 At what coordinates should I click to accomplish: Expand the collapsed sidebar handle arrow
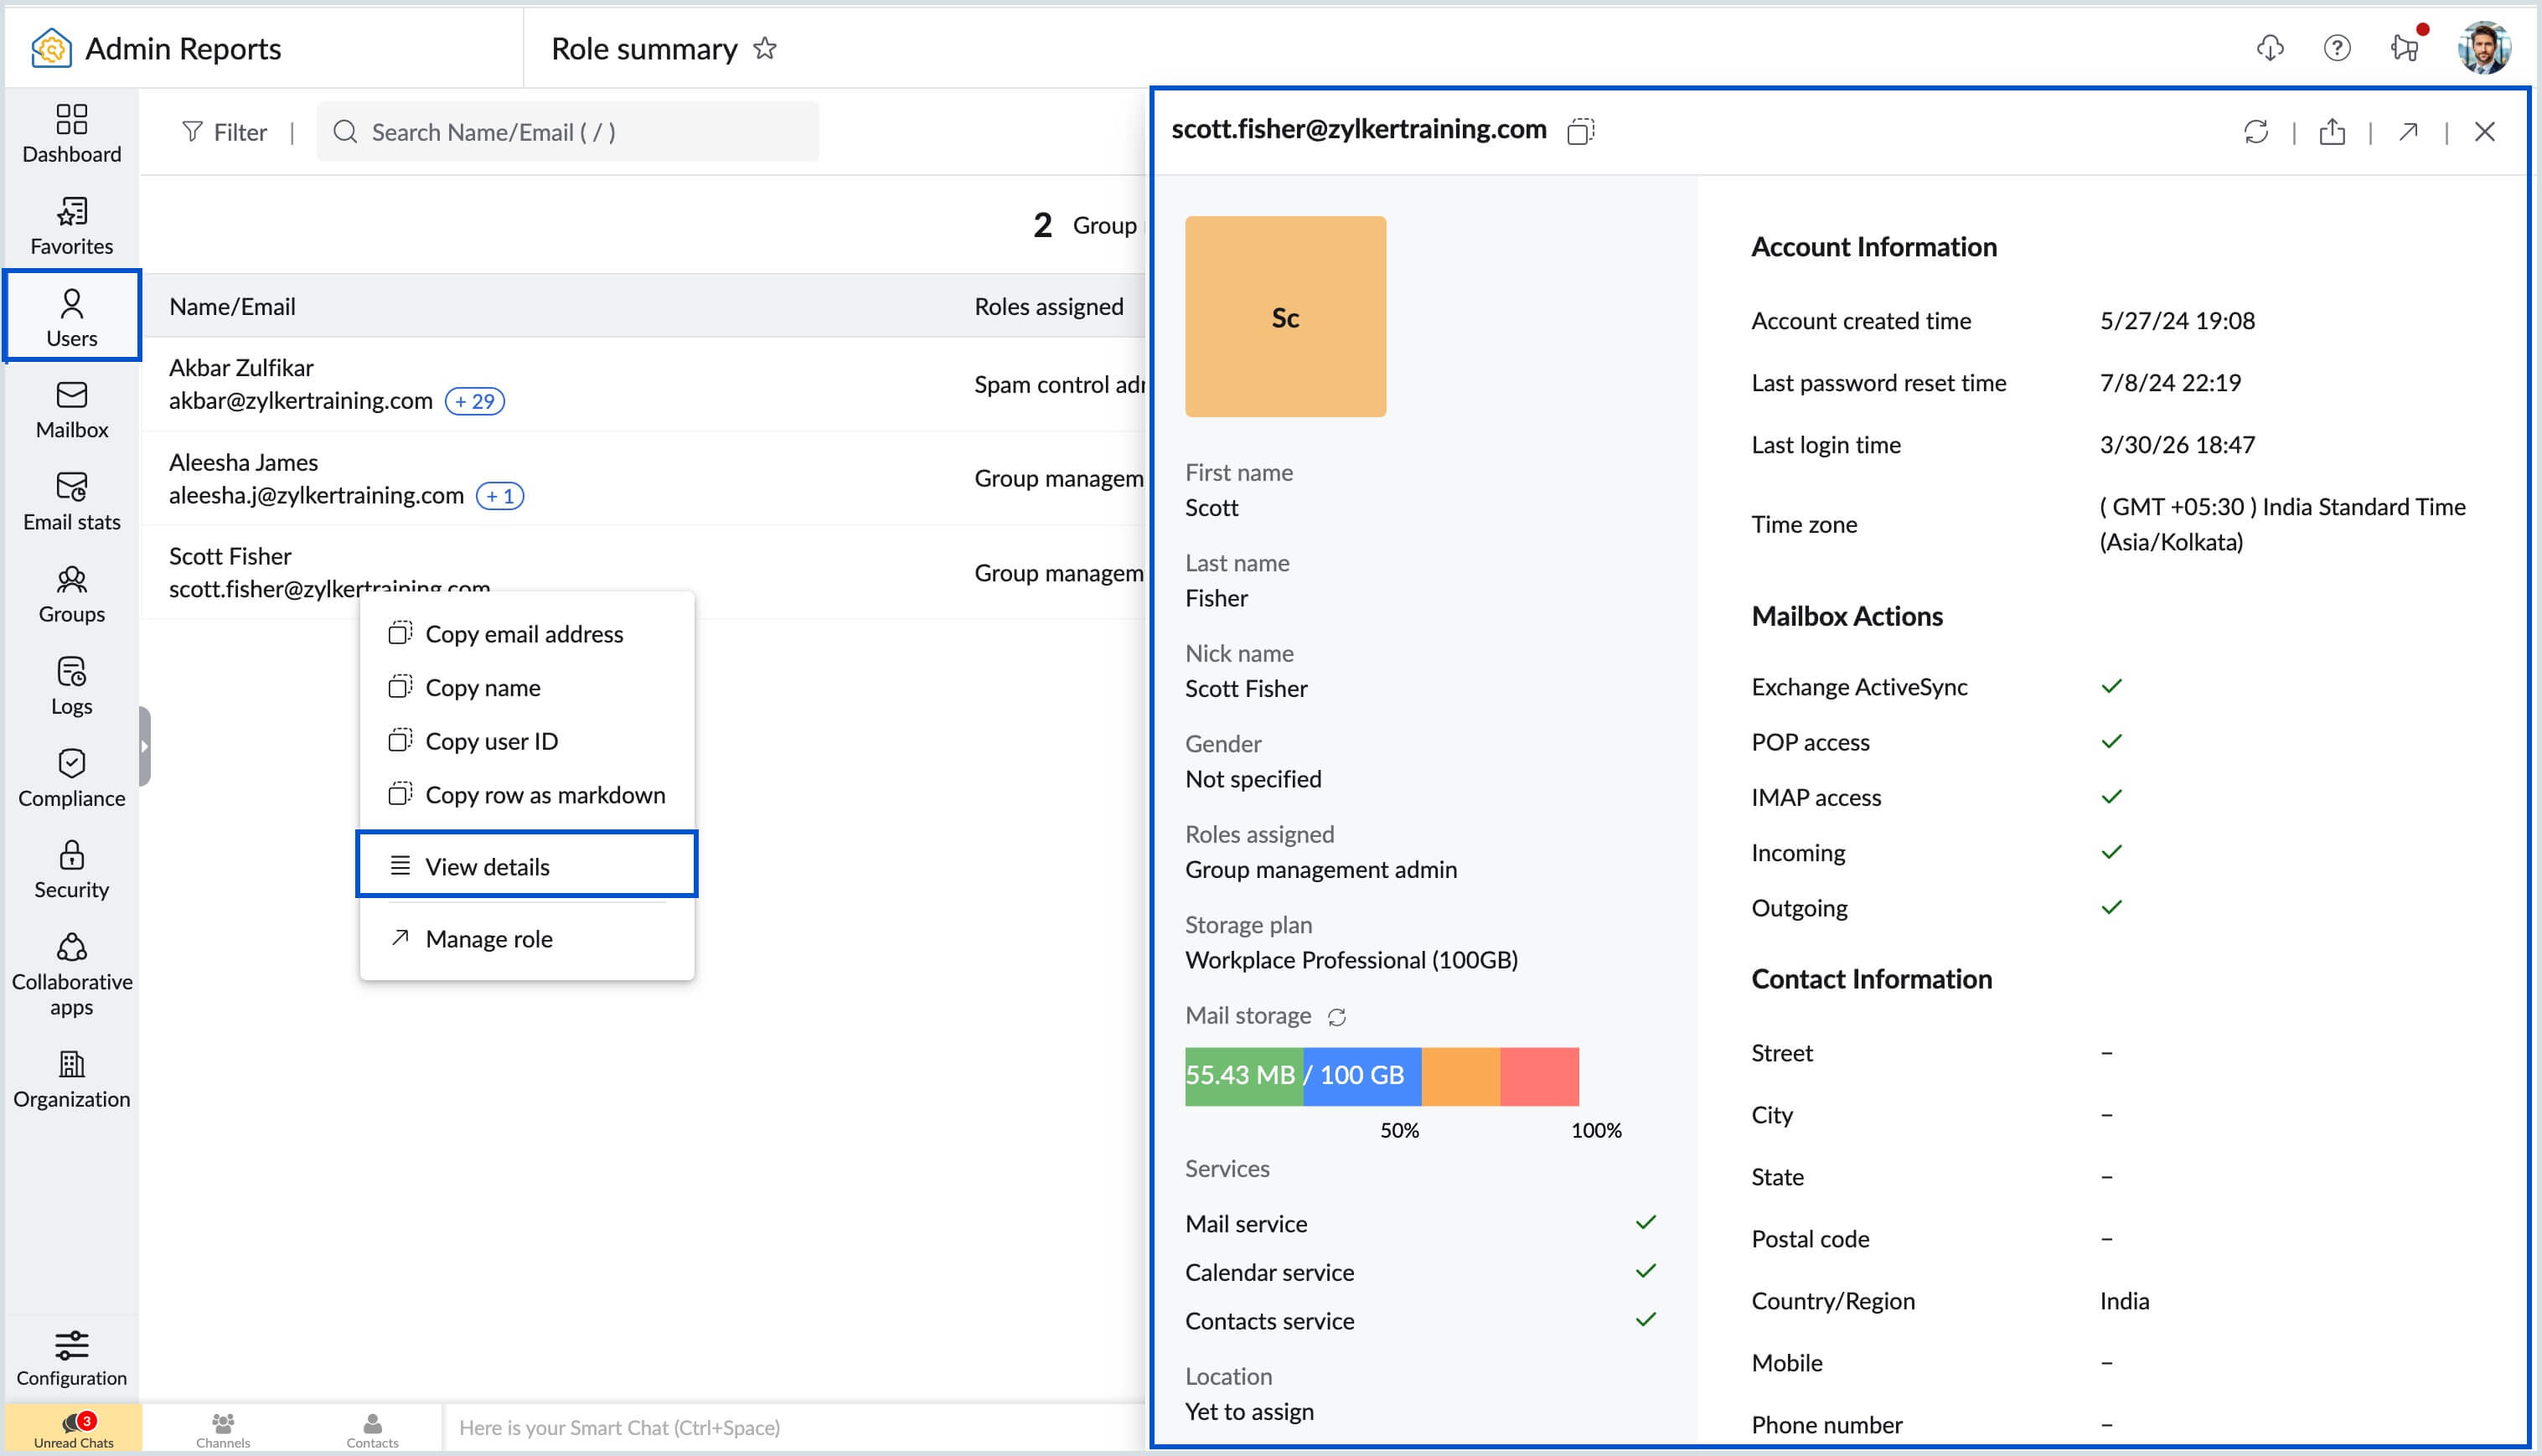coord(145,746)
